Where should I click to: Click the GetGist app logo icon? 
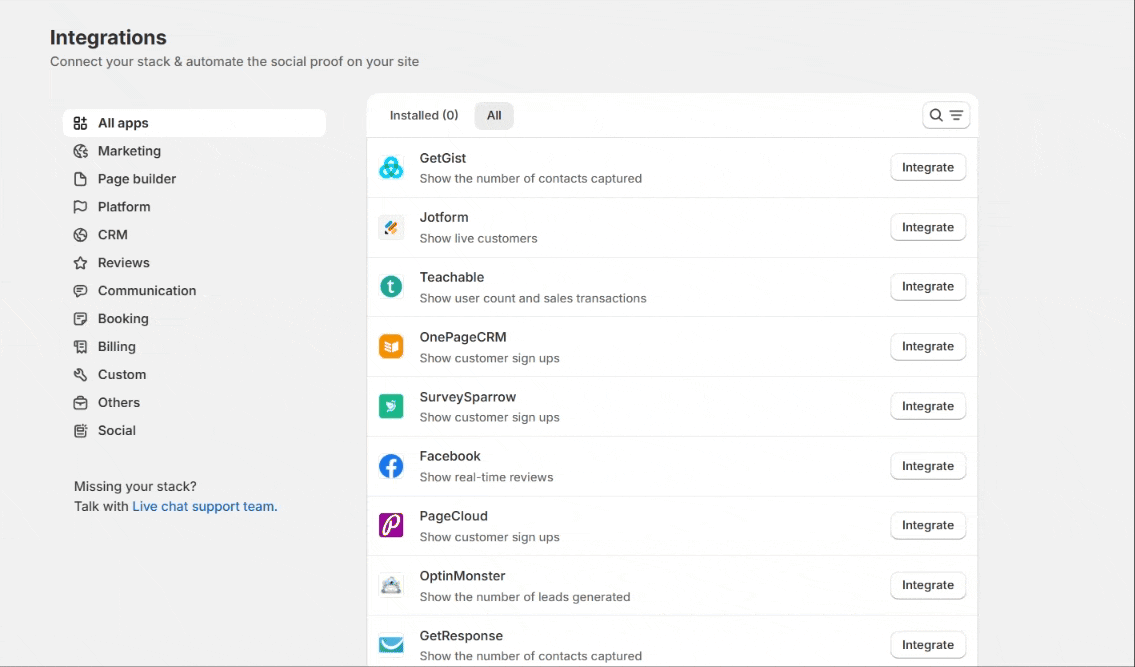coord(391,168)
